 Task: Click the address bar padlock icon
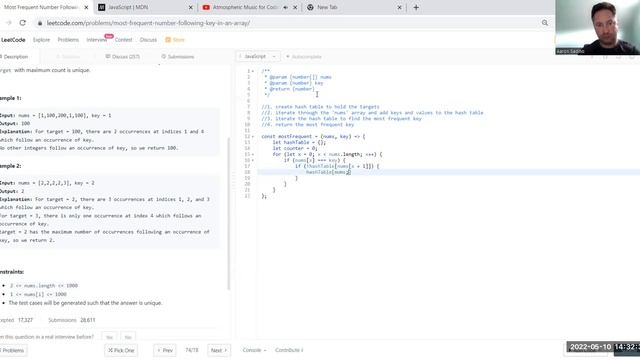(x=40, y=23)
